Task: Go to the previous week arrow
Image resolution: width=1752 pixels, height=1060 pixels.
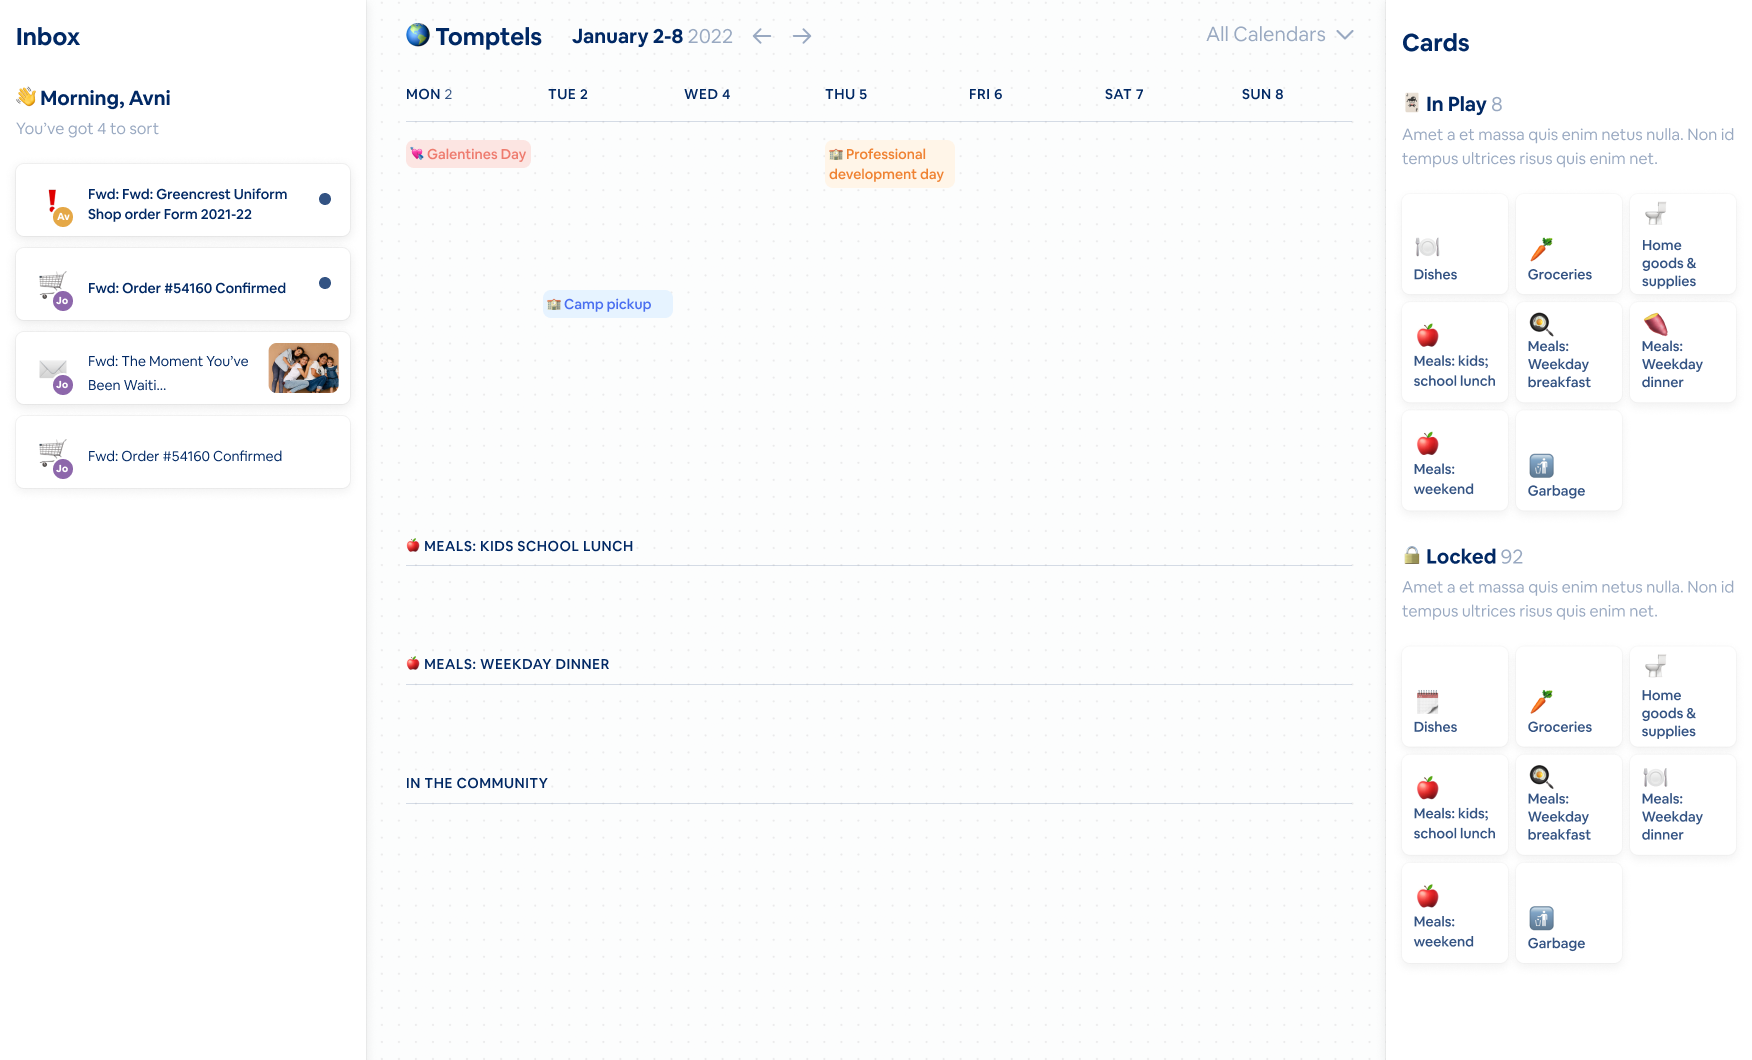Action: (762, 36)
